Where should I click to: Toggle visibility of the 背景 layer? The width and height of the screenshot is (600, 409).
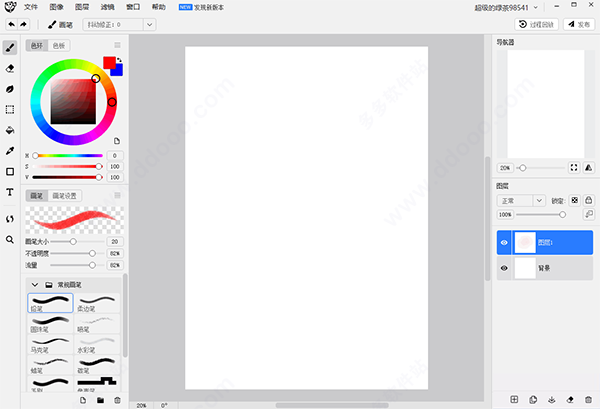(504, 268)
